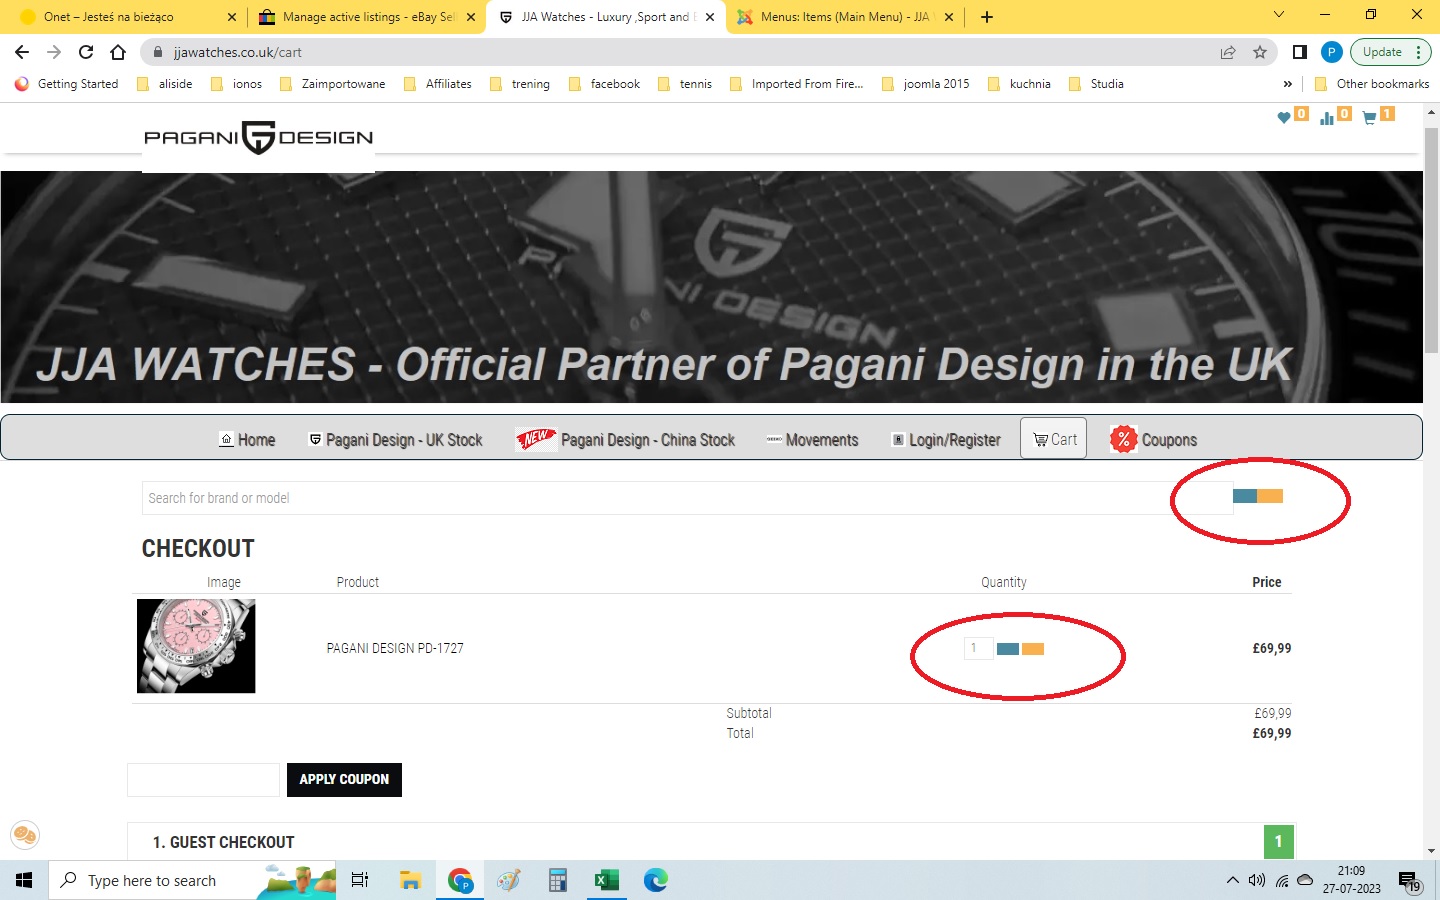This screenshot has width=1440, height=900.
Task: Click the page vertical scrollbar thumb
Action: pos(1431,240)
